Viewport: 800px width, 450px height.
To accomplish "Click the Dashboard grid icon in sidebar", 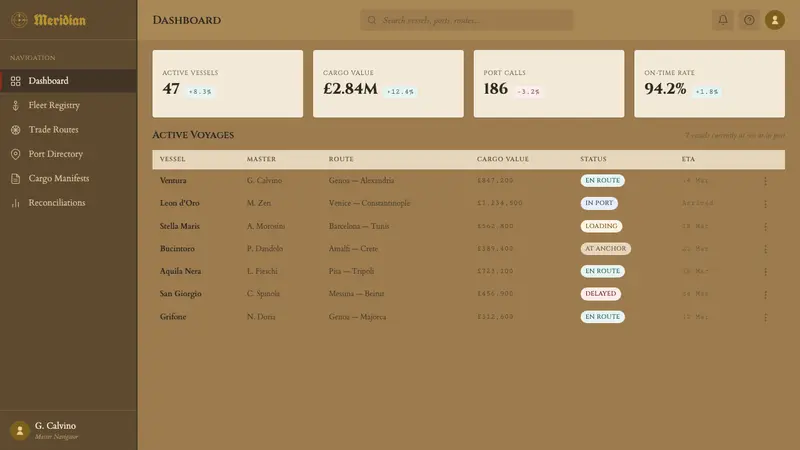I will click(15, 81).
